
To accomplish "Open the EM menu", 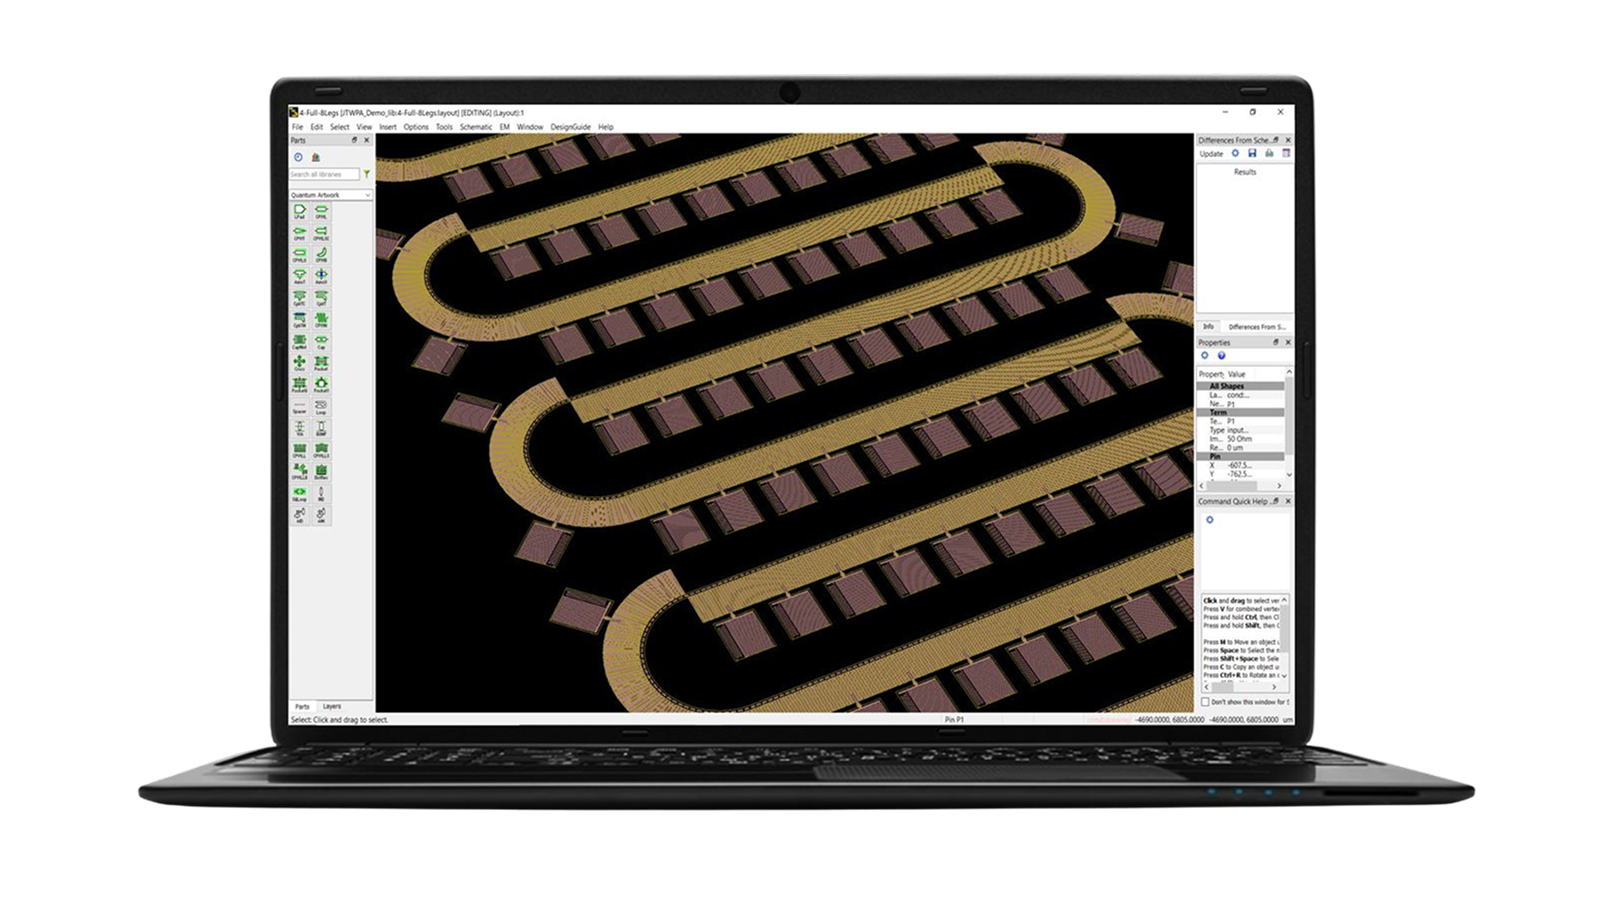I will point(505,127).
